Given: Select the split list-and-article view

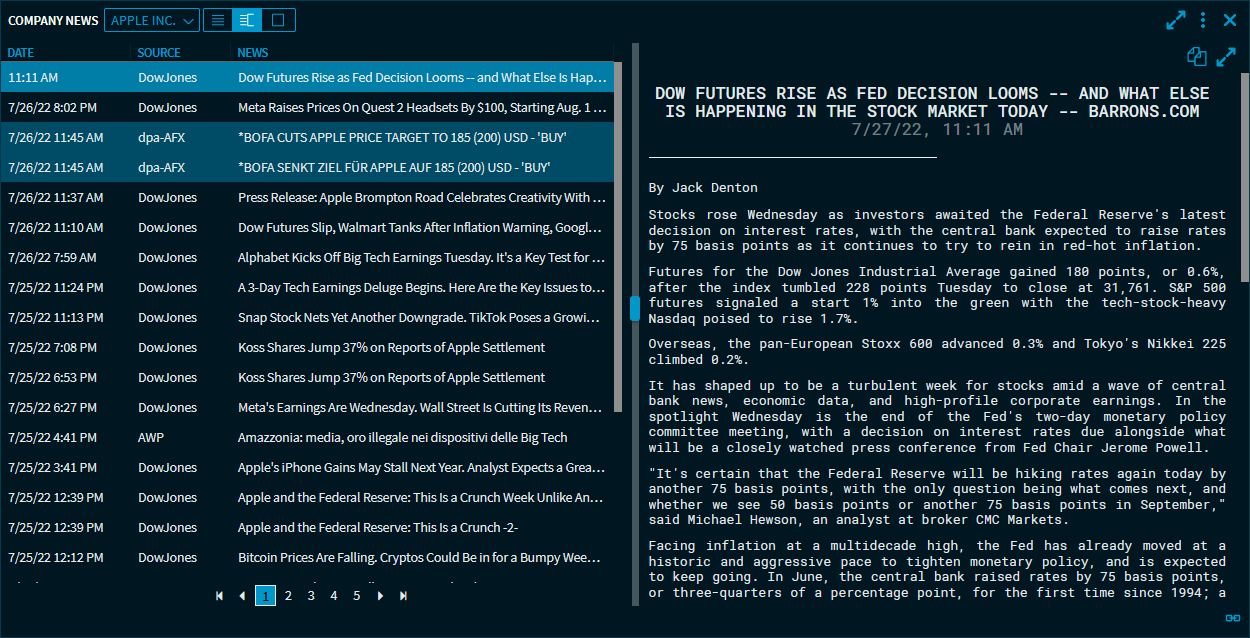Looking at the screenshot, I should 247,20.
